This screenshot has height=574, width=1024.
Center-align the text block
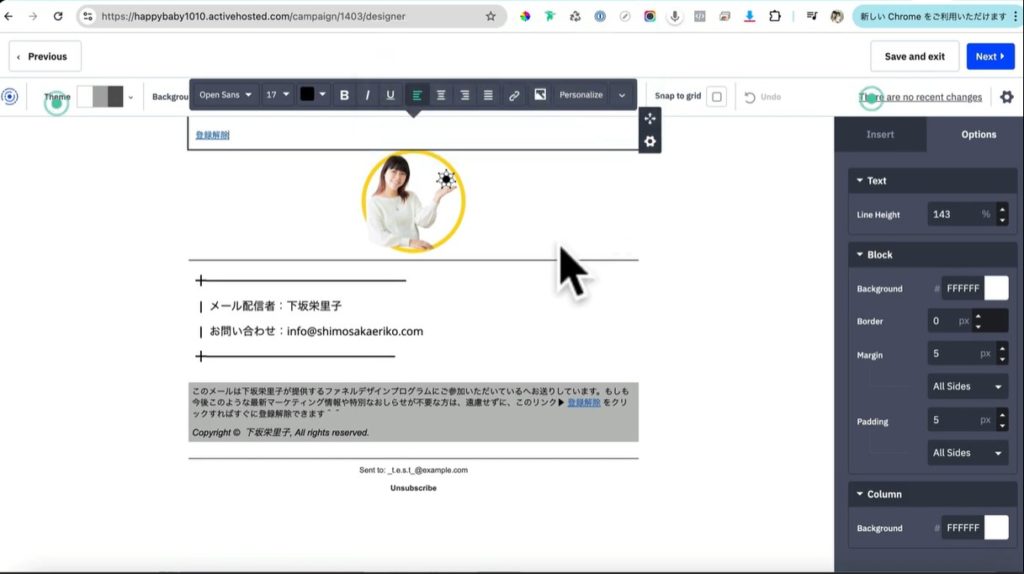point(441,95)
